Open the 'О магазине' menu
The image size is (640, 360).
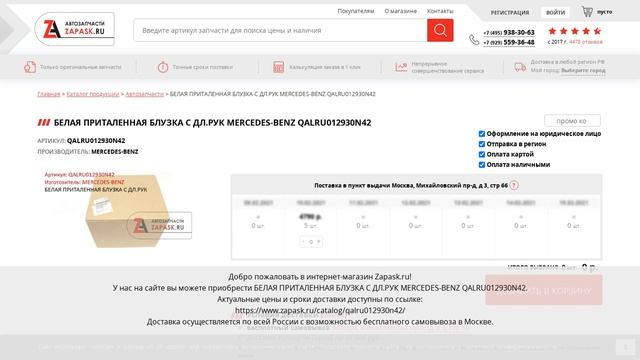click(400, 11)
